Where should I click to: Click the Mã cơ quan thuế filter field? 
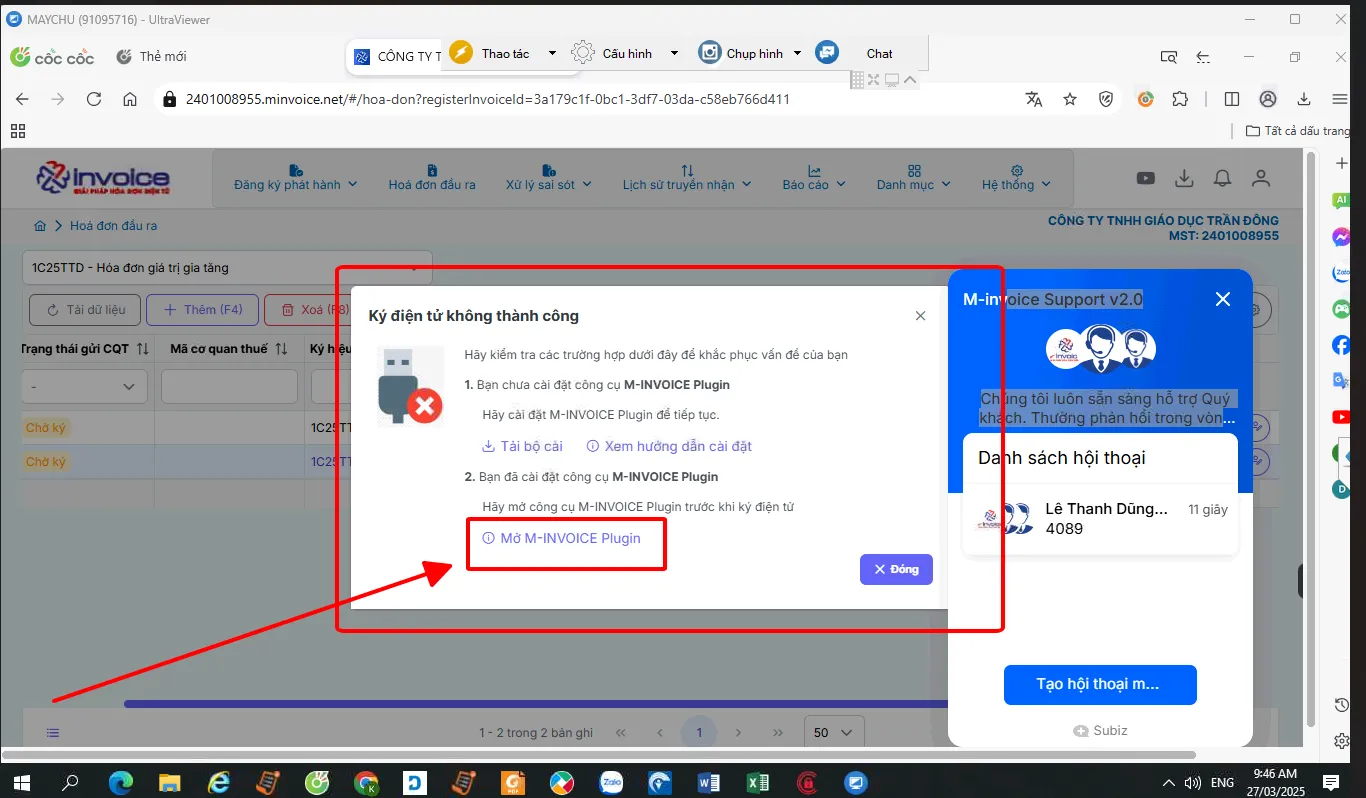(x=229, y=386)
